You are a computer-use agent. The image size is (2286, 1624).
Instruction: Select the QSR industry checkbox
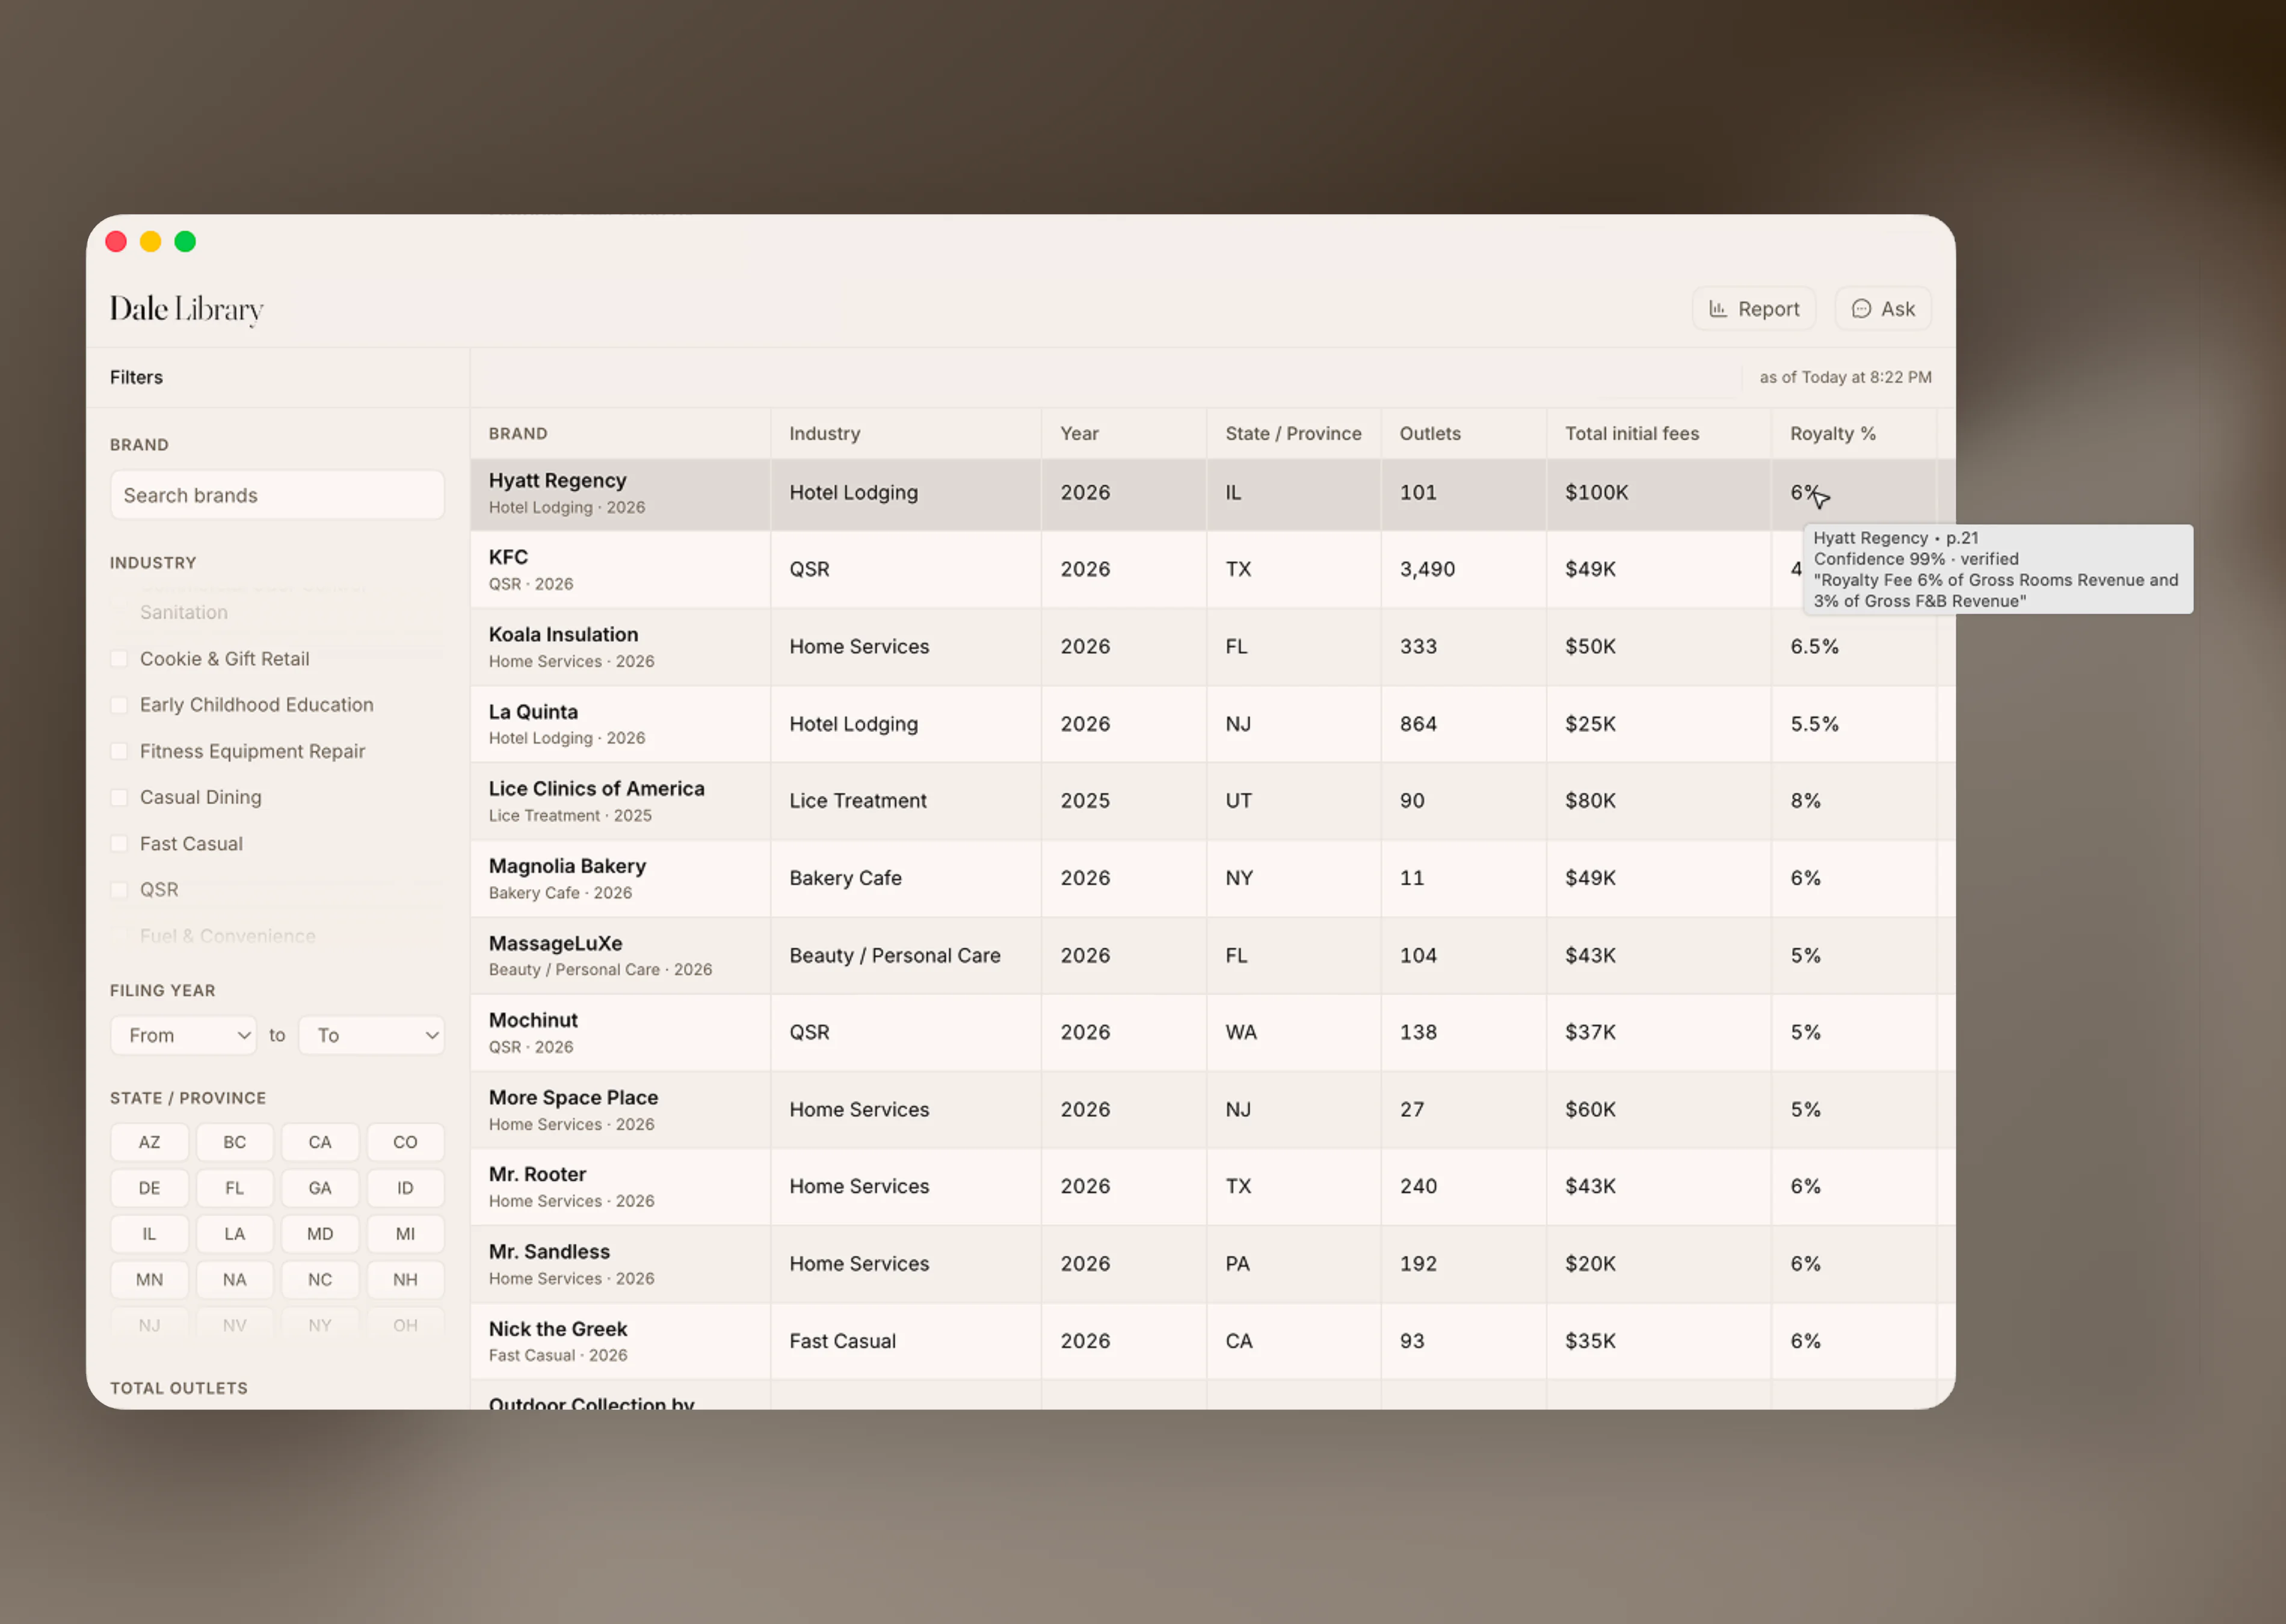point(119,890)
